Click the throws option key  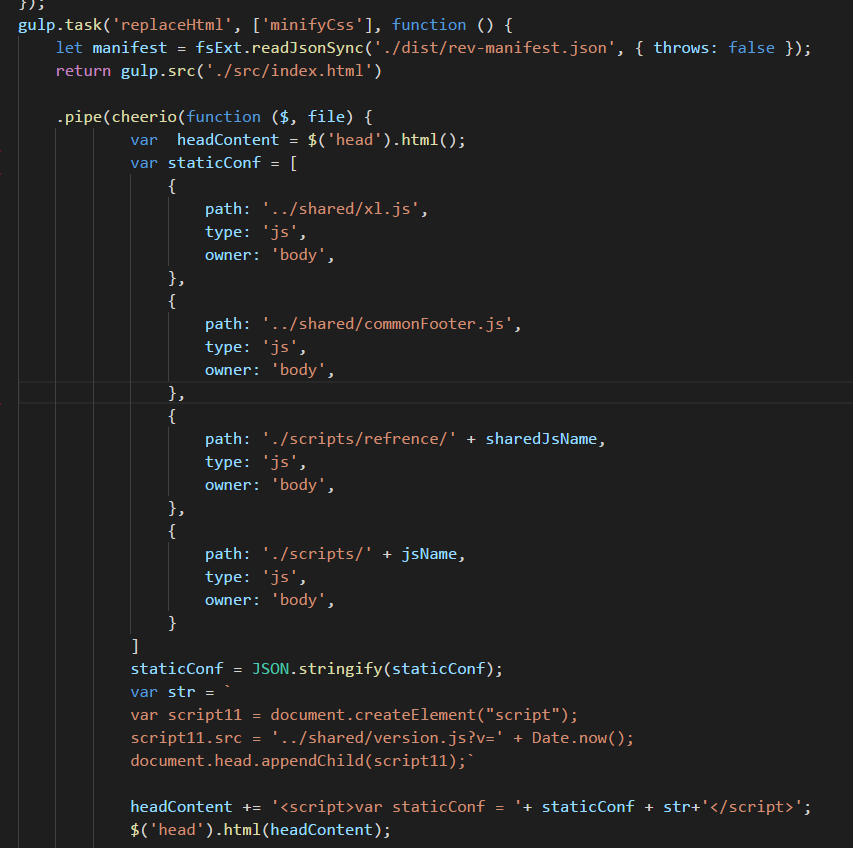click(x=681, y=48)
